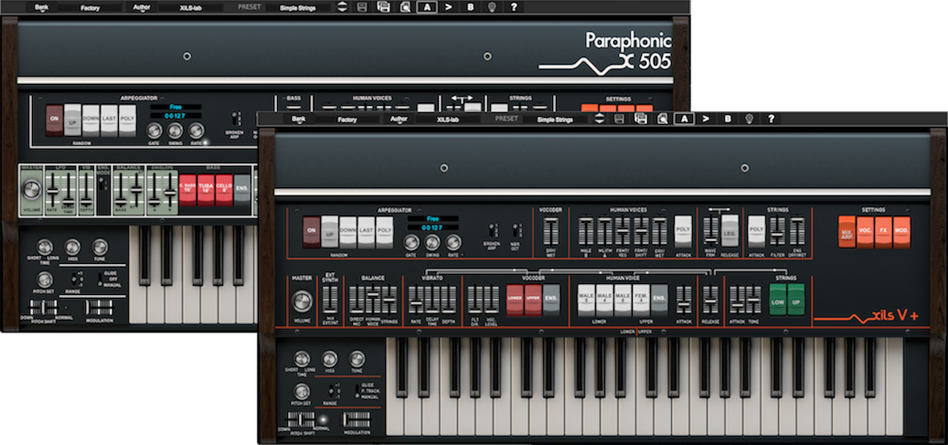948x445 pixels.
Task: Open the Factory bank dropdown in XILS V+
Action: [347, 119]
